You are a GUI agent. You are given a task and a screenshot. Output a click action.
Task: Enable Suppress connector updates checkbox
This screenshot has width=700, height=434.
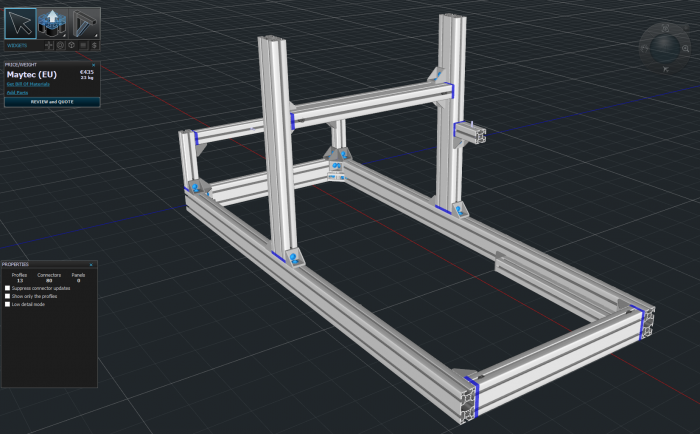tap(8, 288)
